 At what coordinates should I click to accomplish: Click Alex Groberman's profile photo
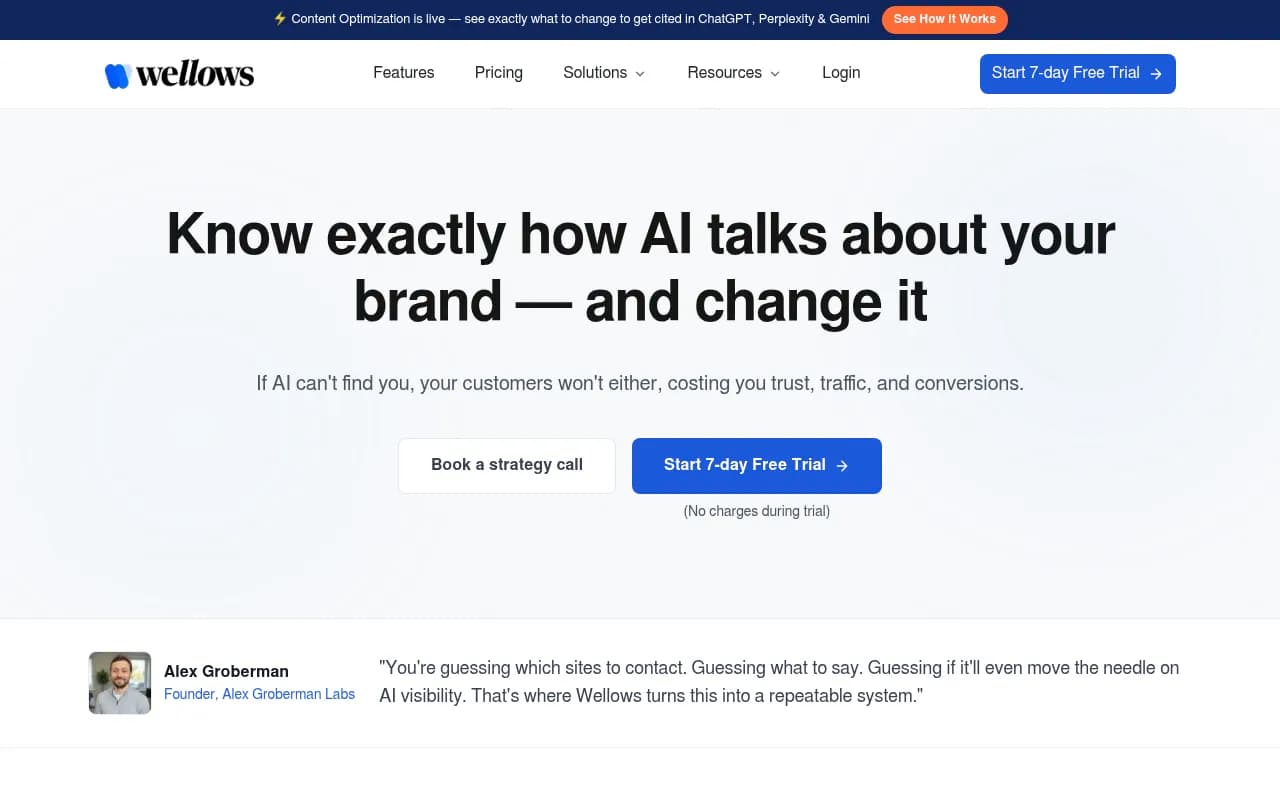pyautogui.click(x=120, y=683)
